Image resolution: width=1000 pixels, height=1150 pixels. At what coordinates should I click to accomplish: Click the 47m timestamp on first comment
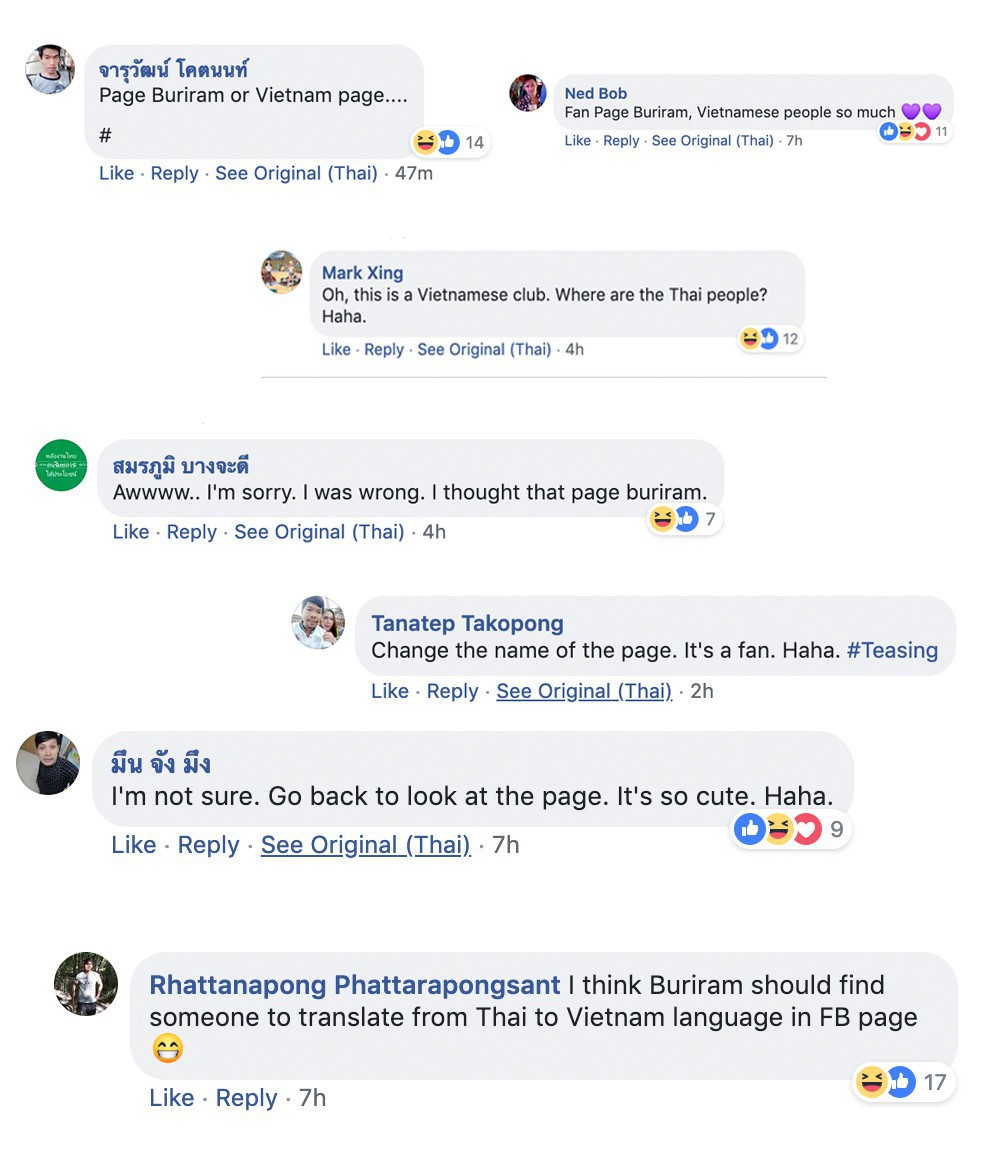click(413, 173)
